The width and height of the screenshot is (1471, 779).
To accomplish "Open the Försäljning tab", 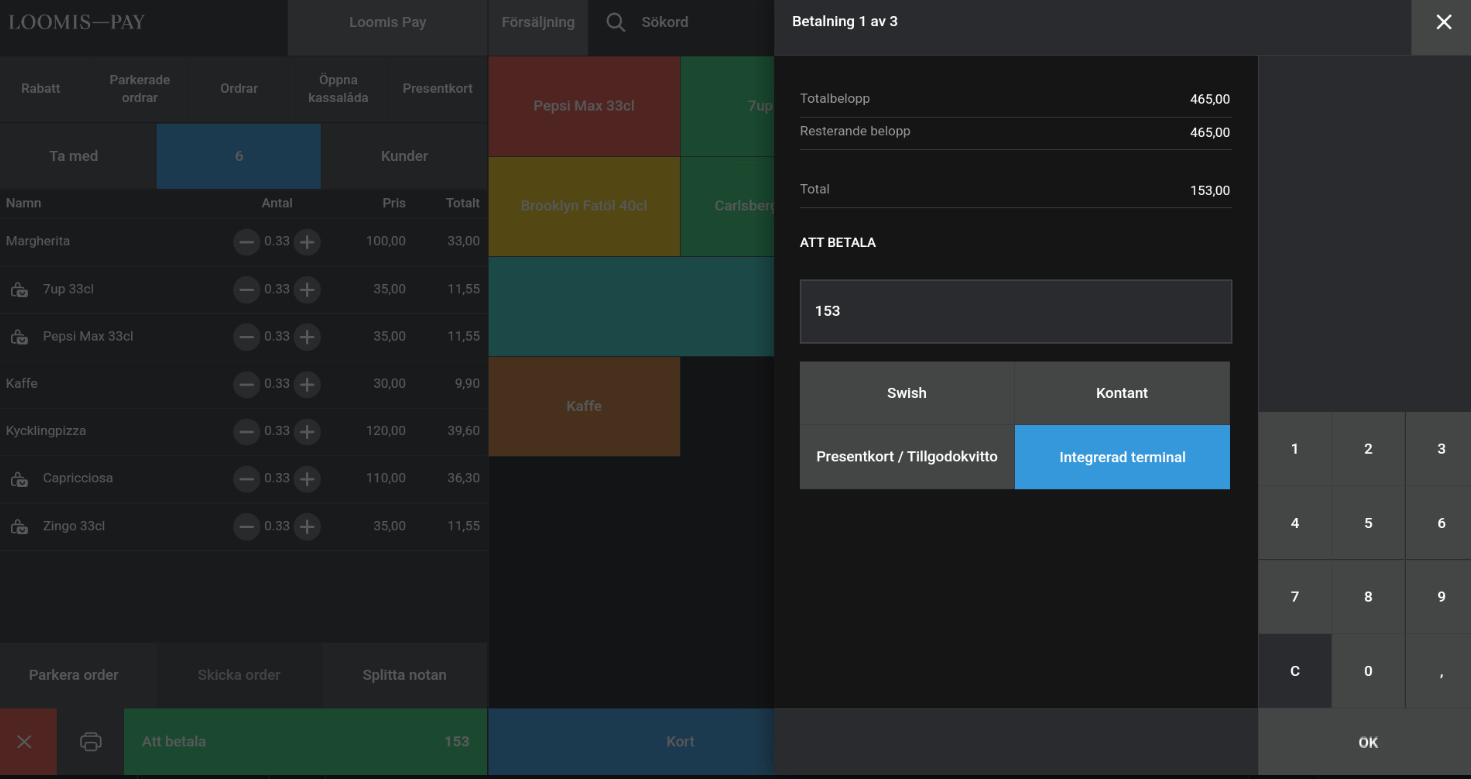I will (538, 22).
